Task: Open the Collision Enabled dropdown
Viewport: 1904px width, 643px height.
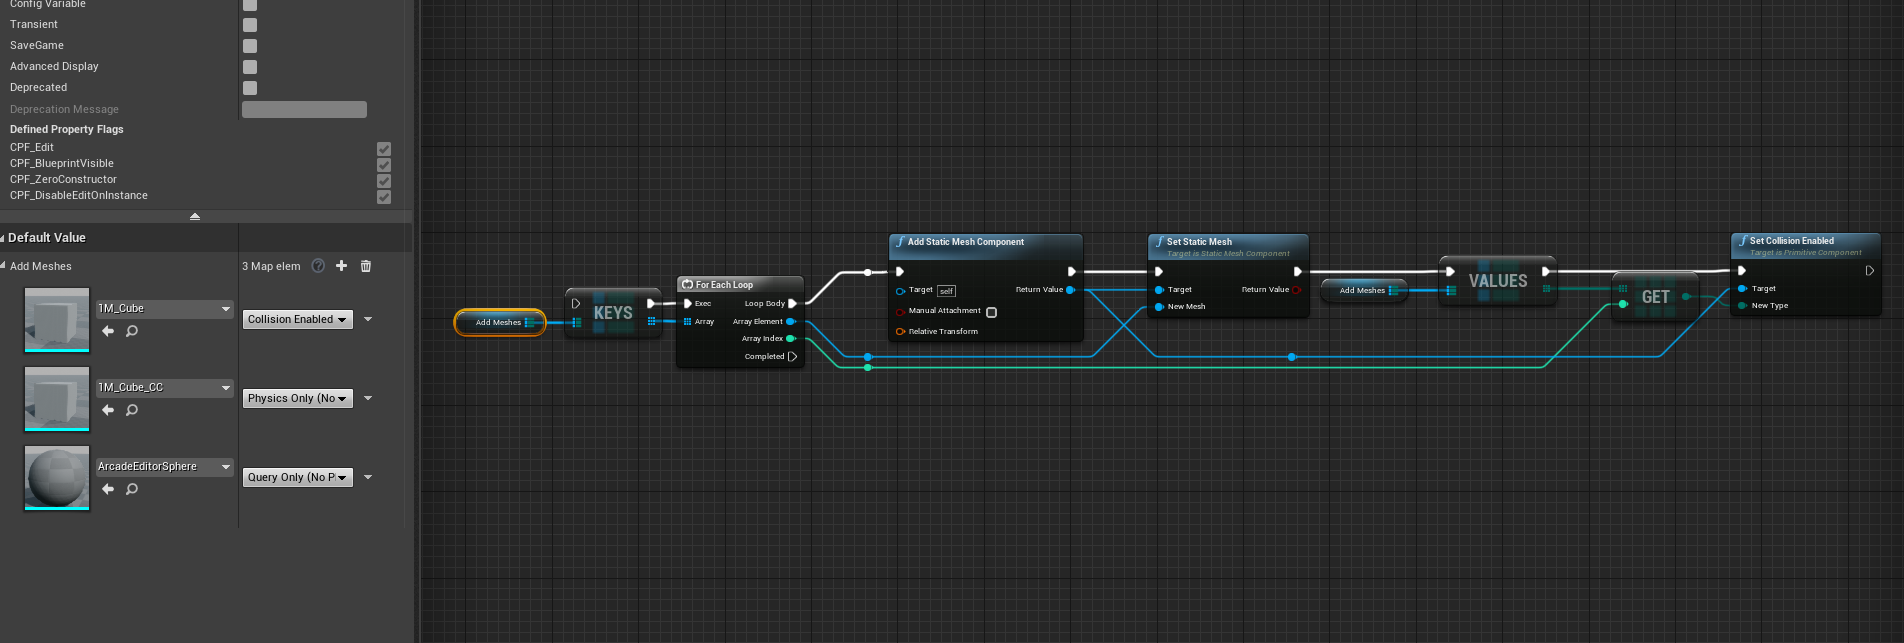Action: [x=298, y=319]
